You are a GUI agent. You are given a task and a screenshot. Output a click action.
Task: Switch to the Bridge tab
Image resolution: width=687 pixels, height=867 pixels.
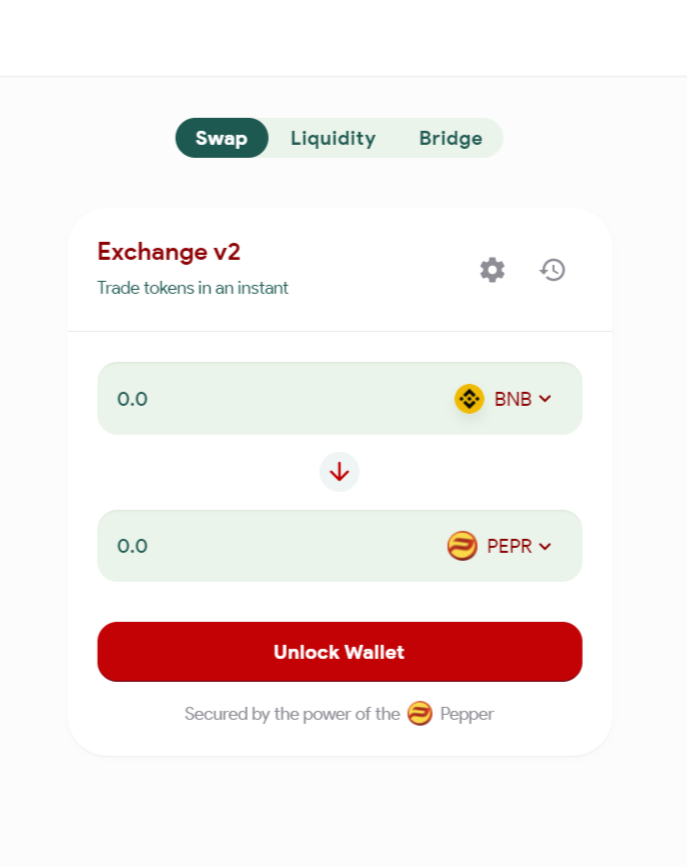tap(450, 138)
